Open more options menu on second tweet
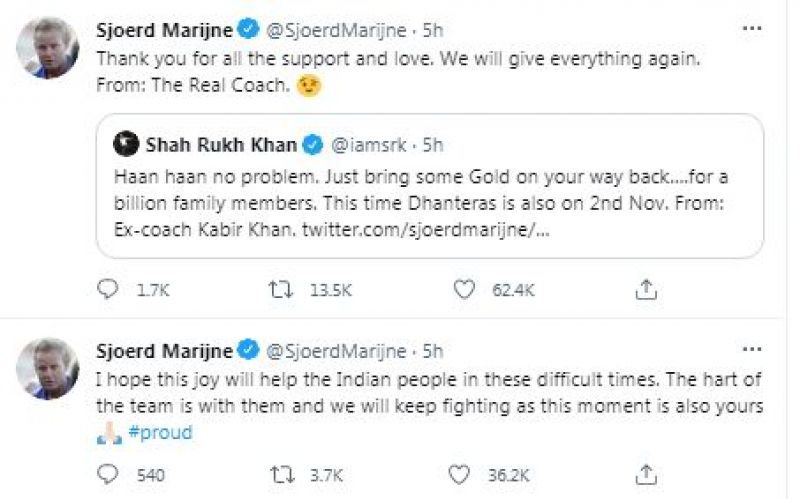The image size is (800, 499). coord(752,351)
